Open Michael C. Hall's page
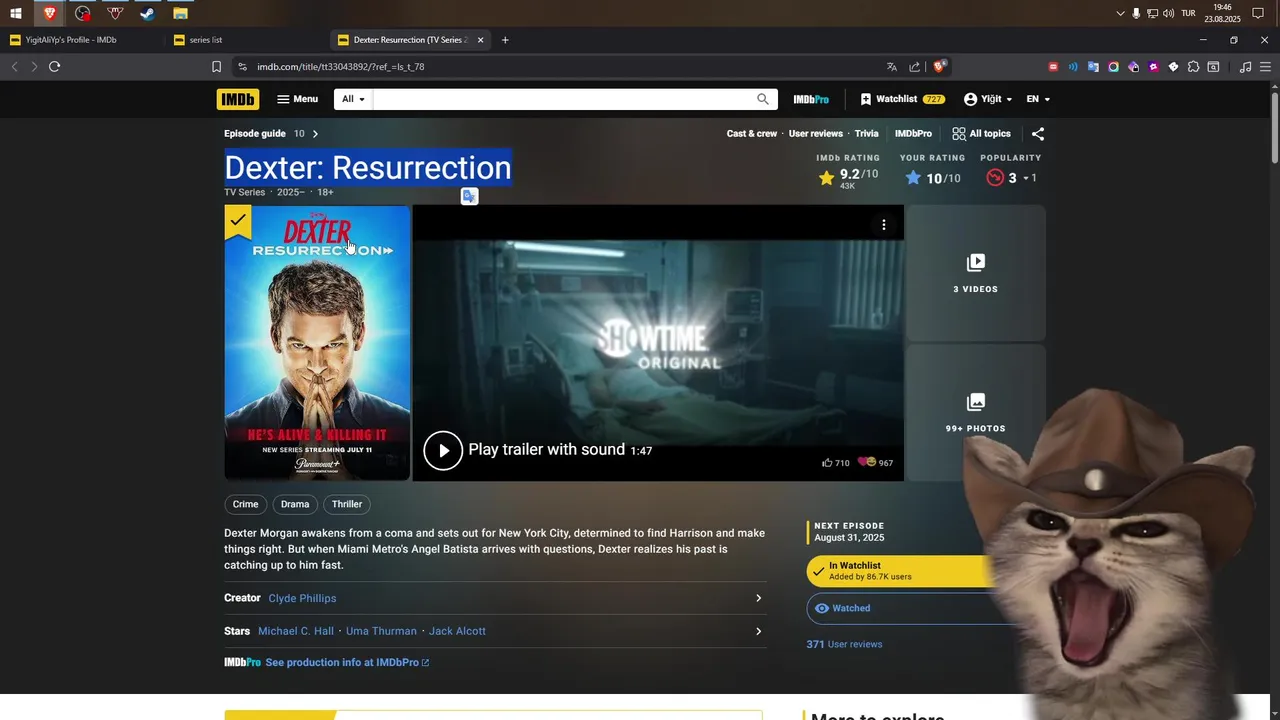The image size is (1280, 720). click(296, 631)
